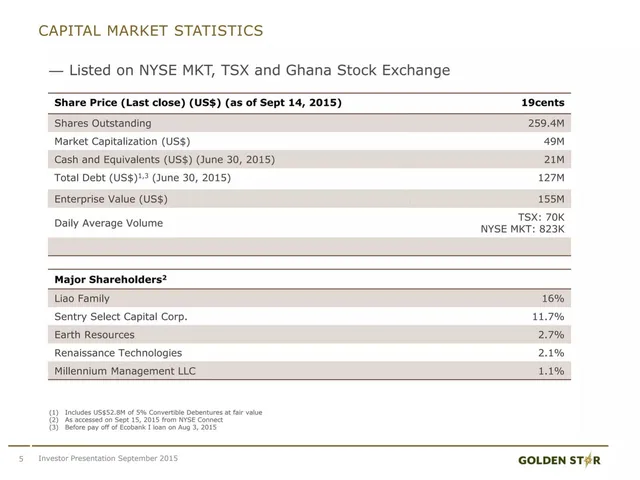Click 'Investor Presentation September 2015' footer text
This screenshot has width=640, height=480.
(x=108, y=458)
